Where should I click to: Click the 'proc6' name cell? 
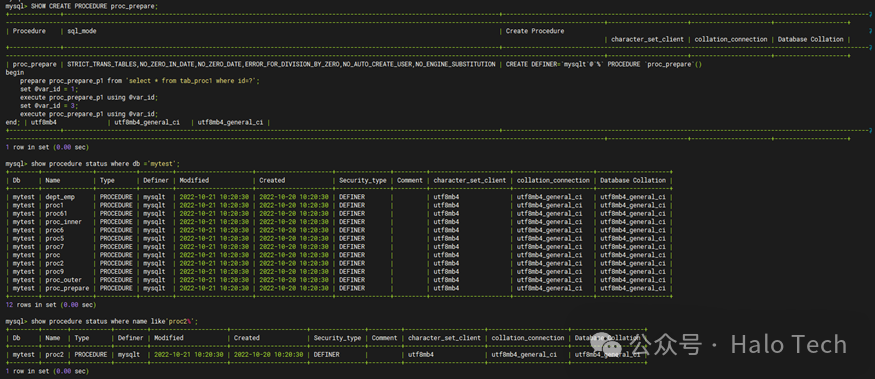point(55,230)
